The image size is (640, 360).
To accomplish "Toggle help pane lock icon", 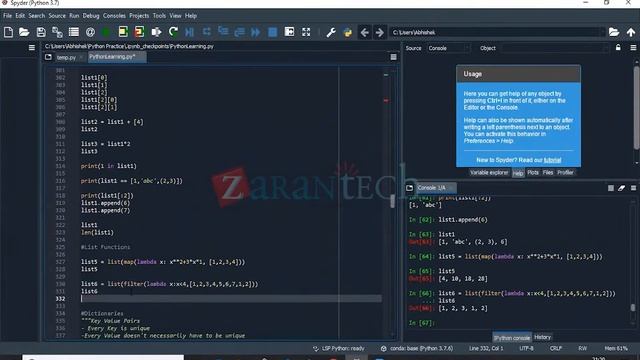I will point(618,48).
